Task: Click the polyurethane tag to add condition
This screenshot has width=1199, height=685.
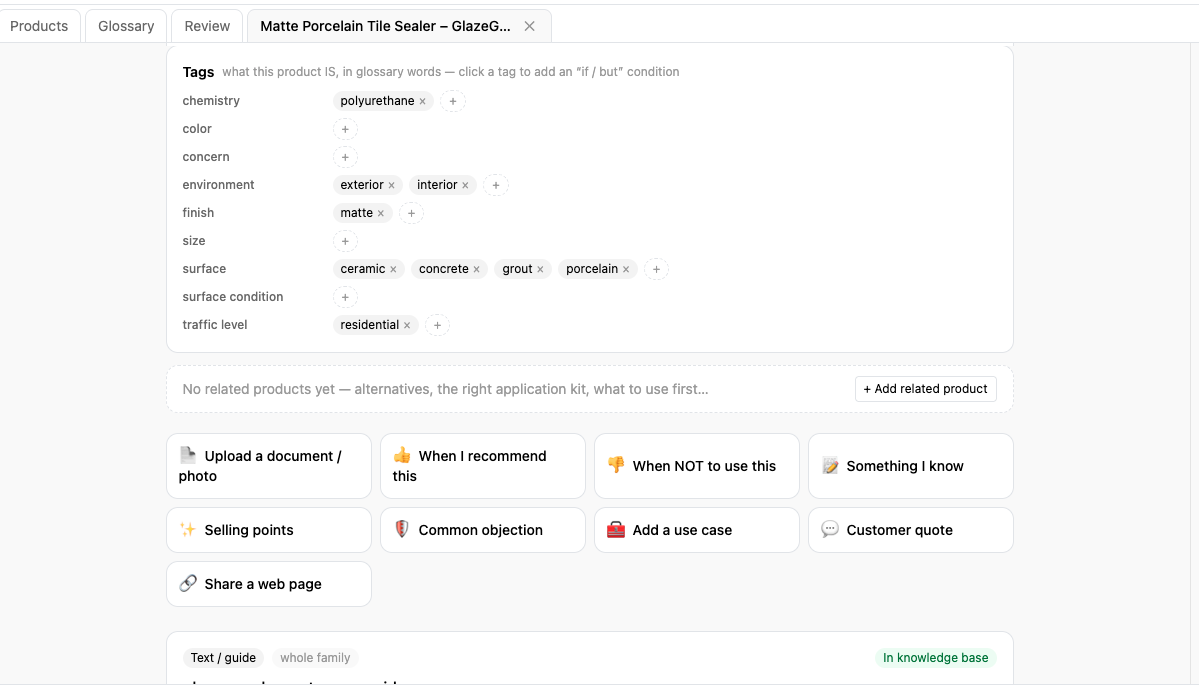Action: 377,101
